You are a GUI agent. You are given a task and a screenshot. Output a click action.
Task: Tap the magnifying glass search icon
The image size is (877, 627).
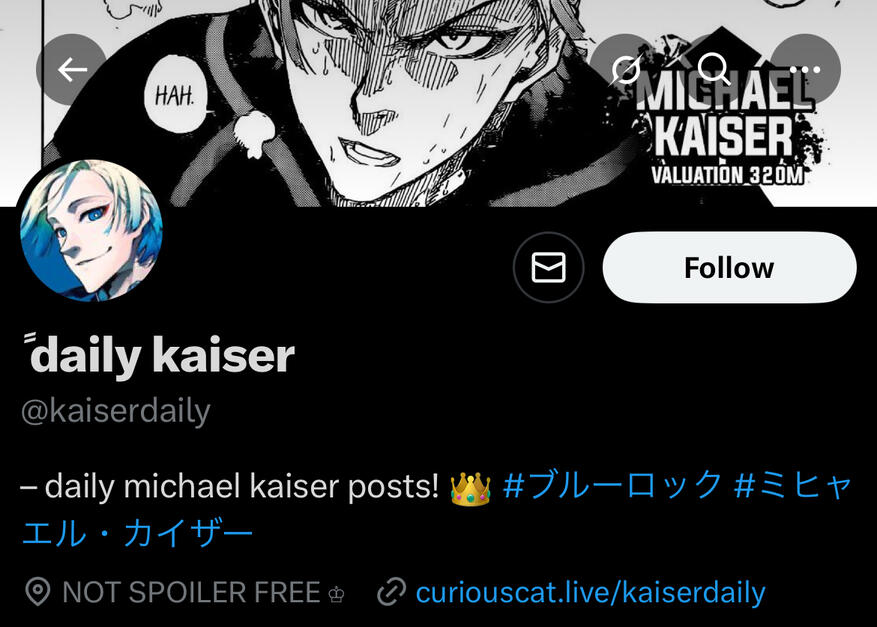715,70
